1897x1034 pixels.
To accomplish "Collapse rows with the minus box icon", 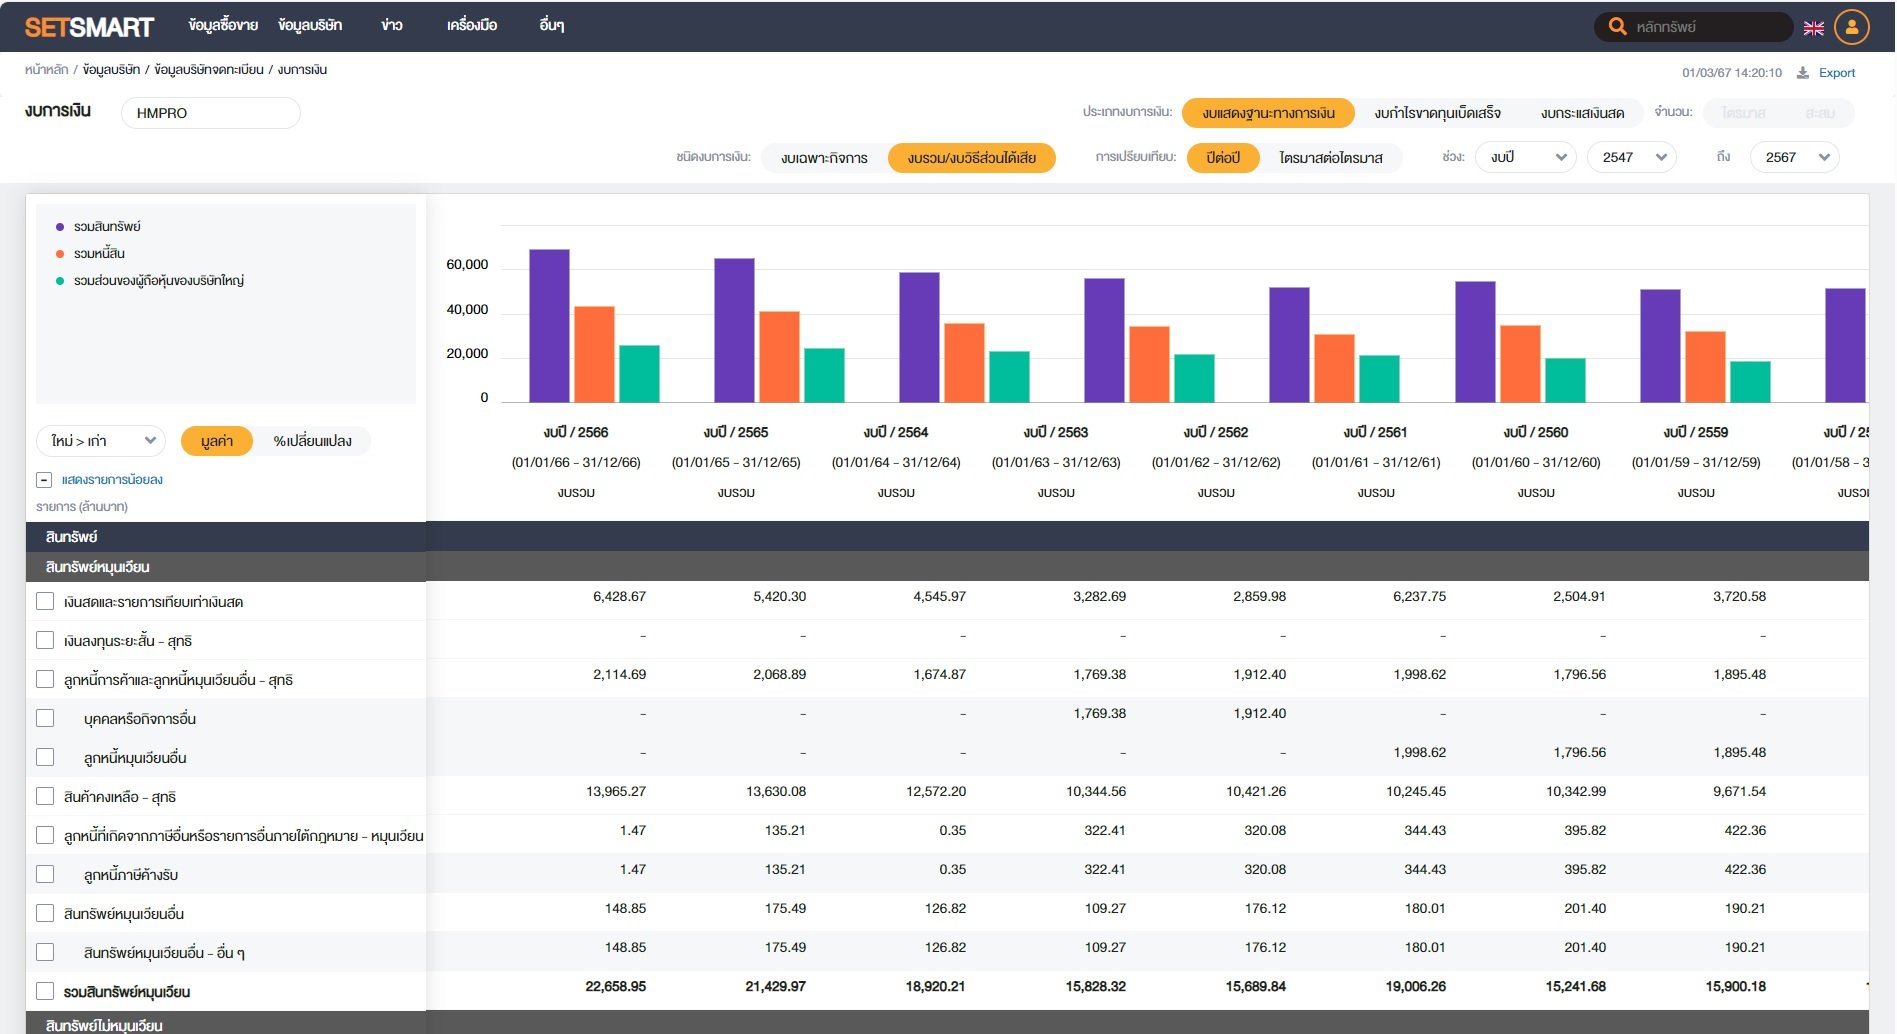I will 44,480.
